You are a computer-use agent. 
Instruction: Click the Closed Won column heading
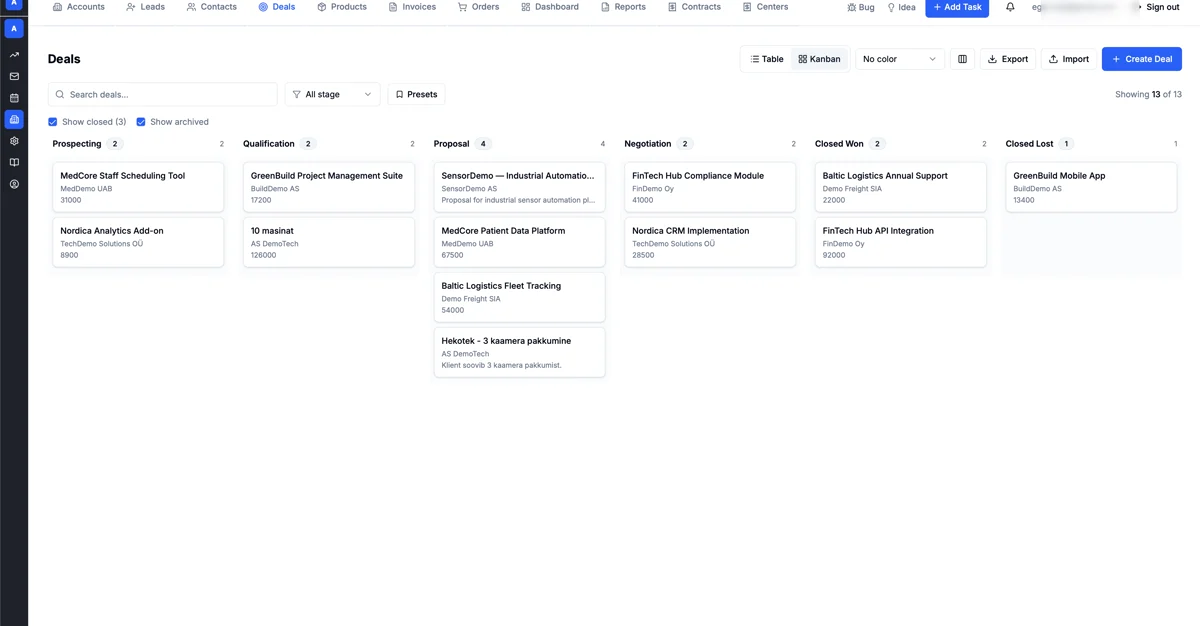(x=839, y=144)
